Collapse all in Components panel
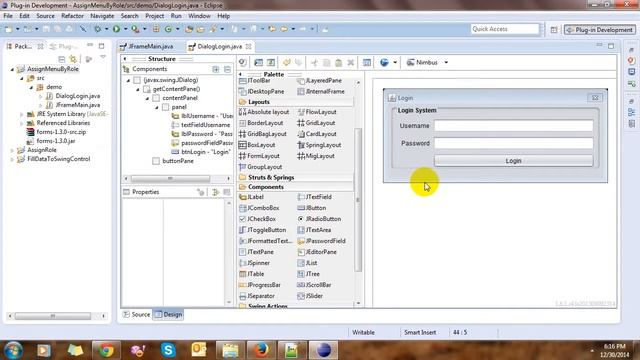 click(227, 69)
